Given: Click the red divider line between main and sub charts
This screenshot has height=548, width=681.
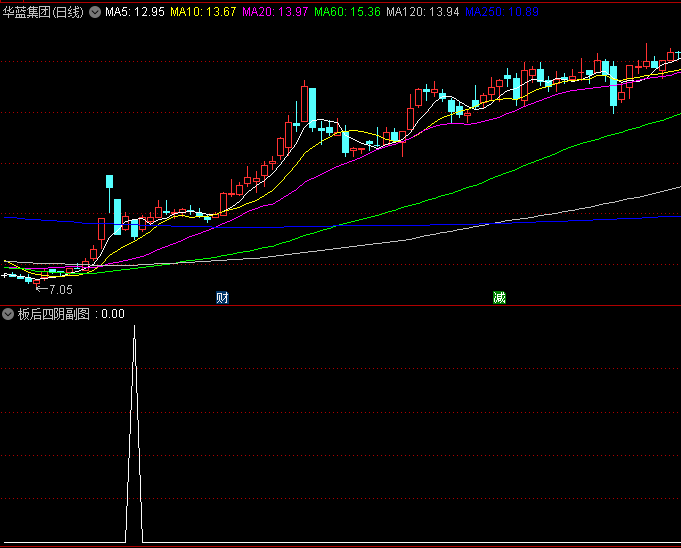Looking at the screenshot, I should [x=340, y=305].
